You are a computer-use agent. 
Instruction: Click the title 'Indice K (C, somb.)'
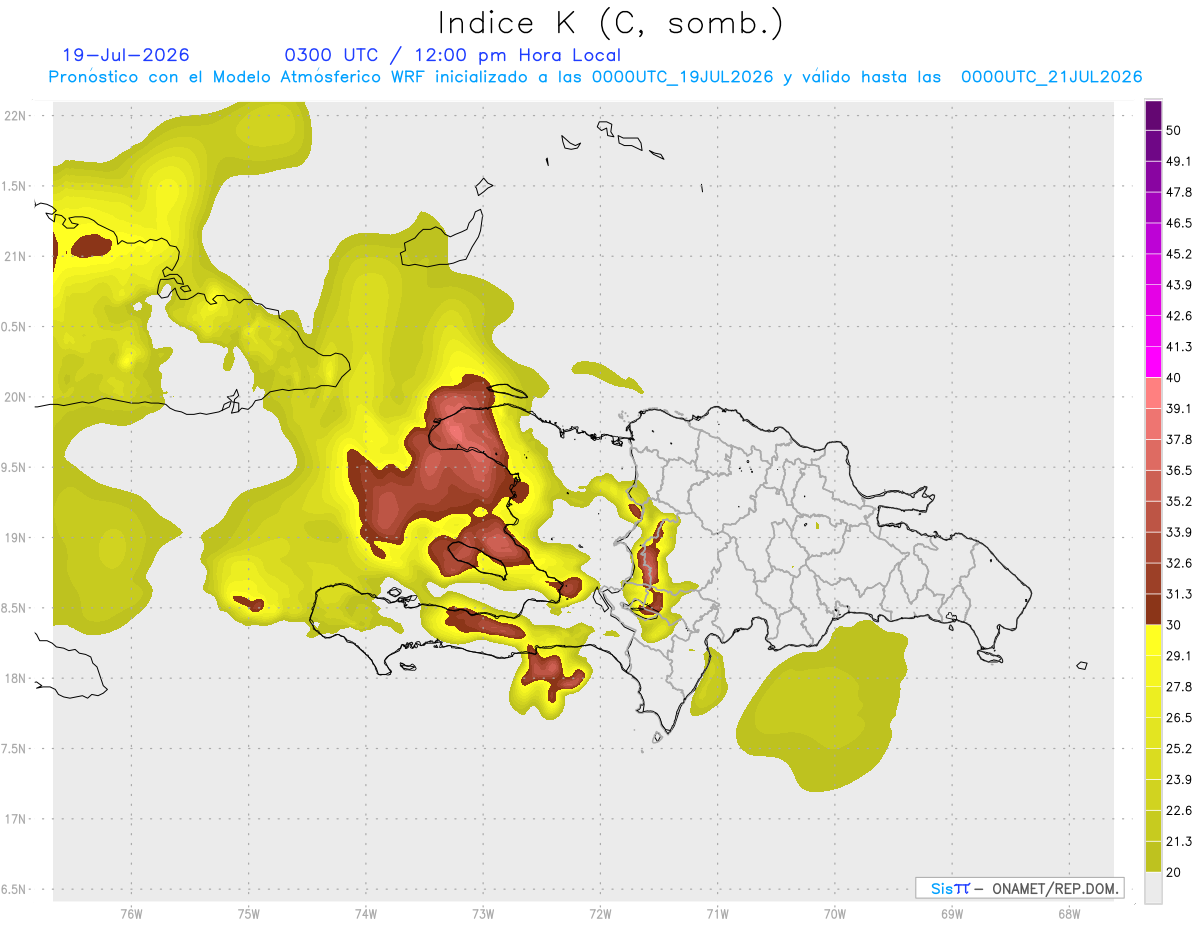pyautogui.click(x=610, y=22)
